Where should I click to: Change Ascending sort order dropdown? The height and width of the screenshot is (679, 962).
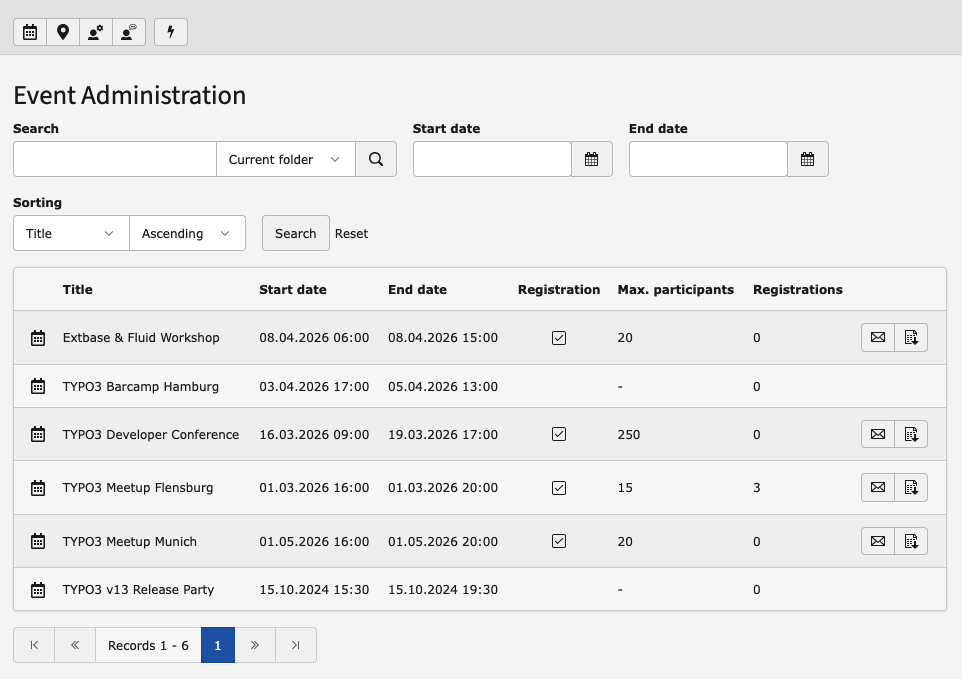[187, 233]
